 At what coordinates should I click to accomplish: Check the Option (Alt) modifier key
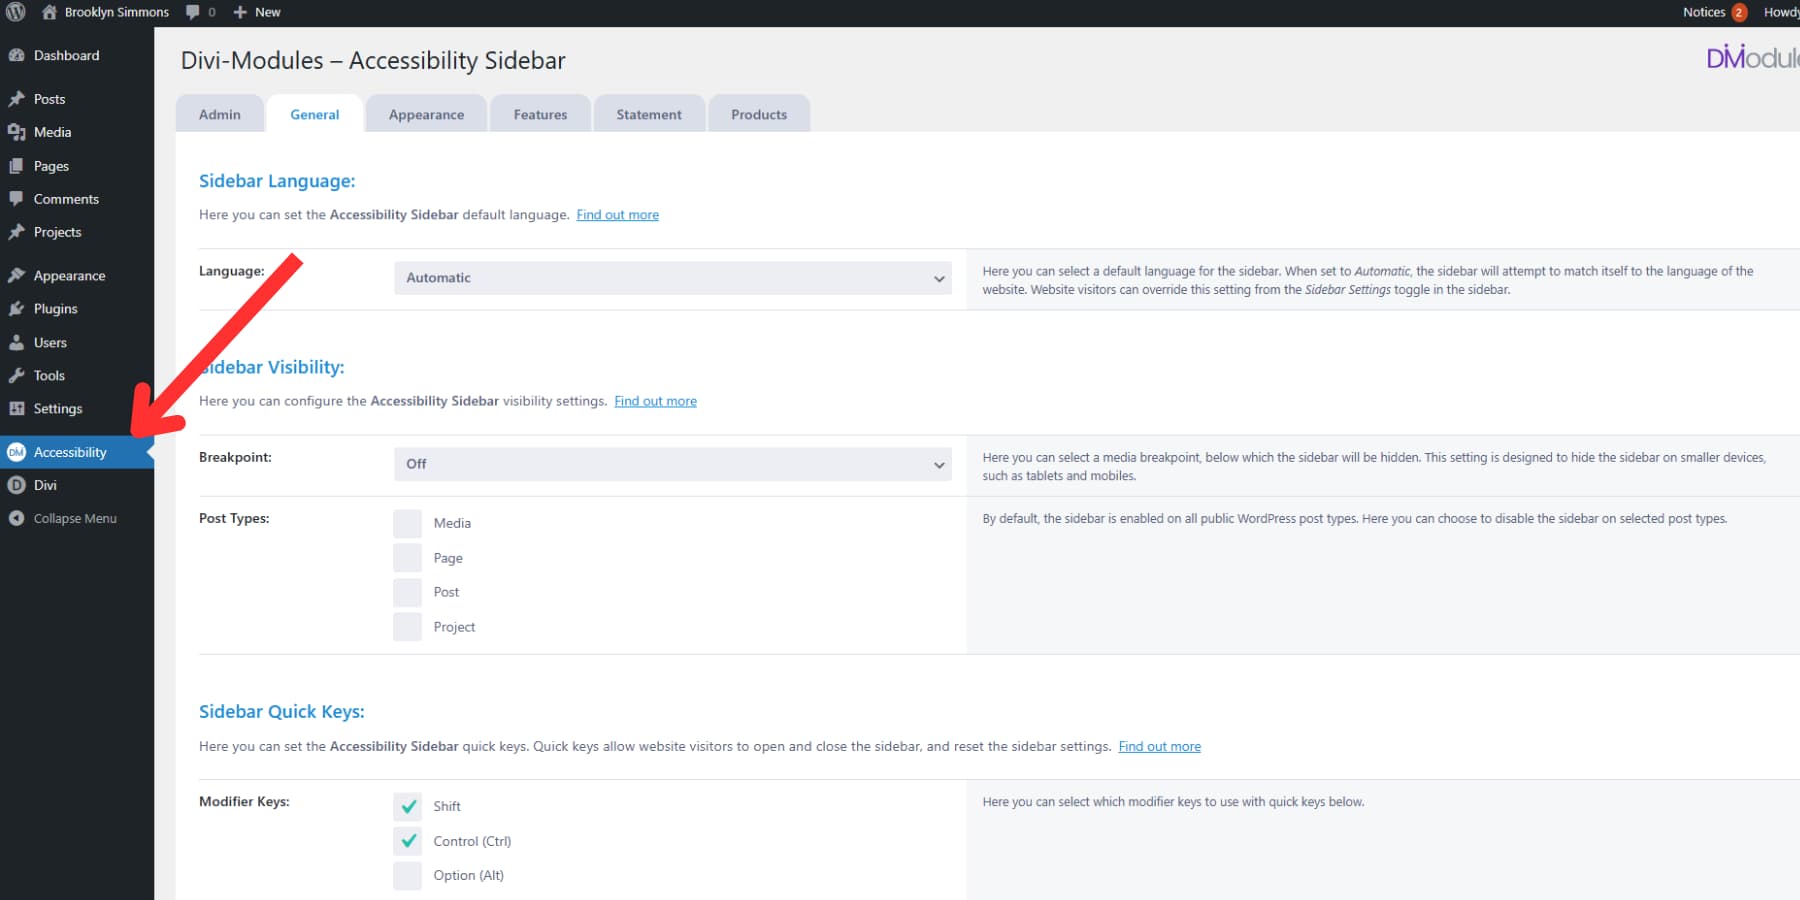407,875
